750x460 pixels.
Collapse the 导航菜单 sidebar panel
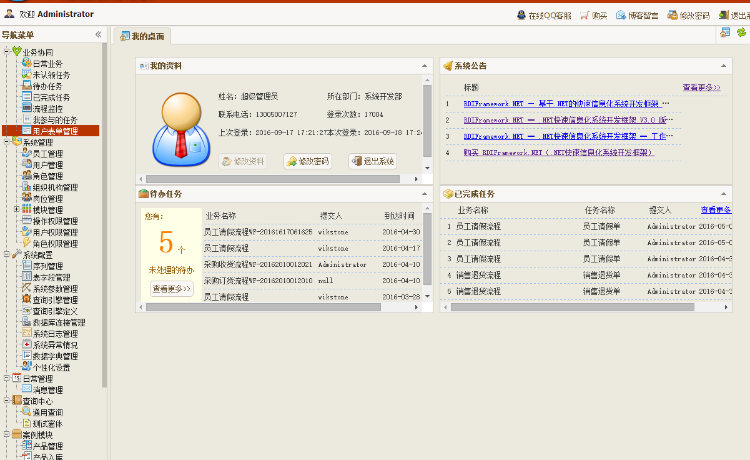point(98,34)
